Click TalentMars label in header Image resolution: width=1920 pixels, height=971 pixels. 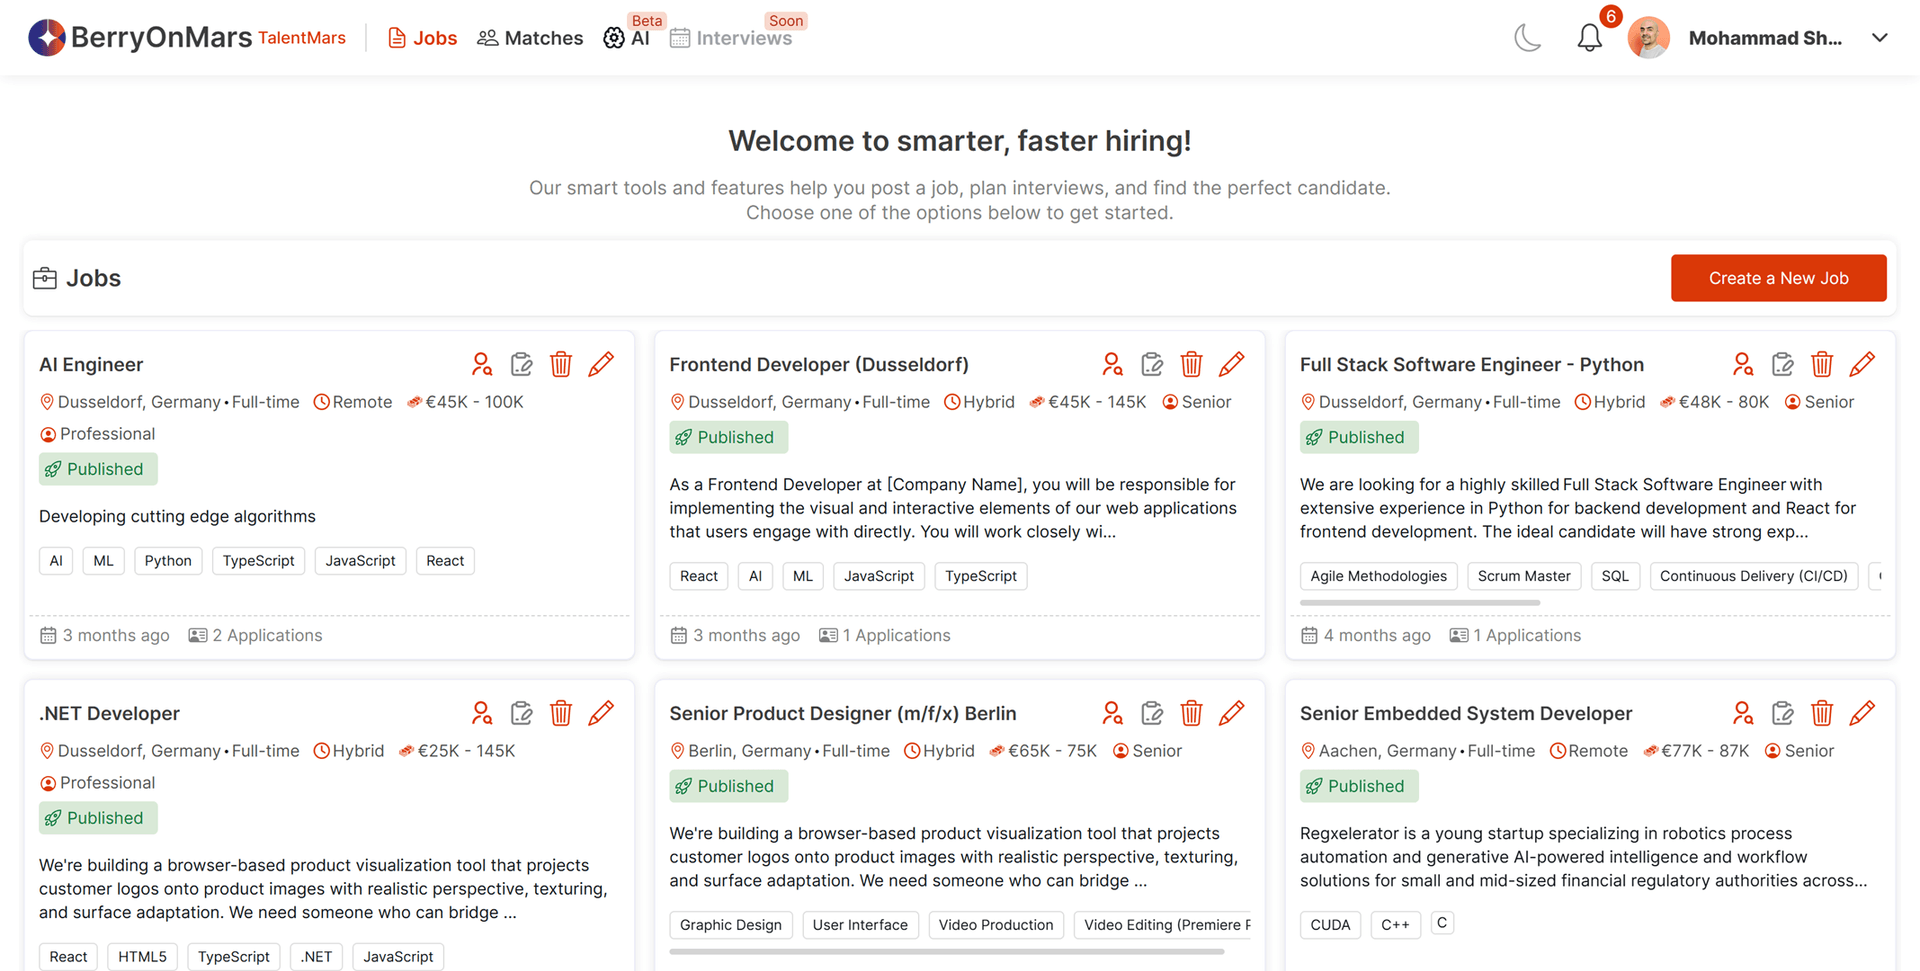pos(302,38)
